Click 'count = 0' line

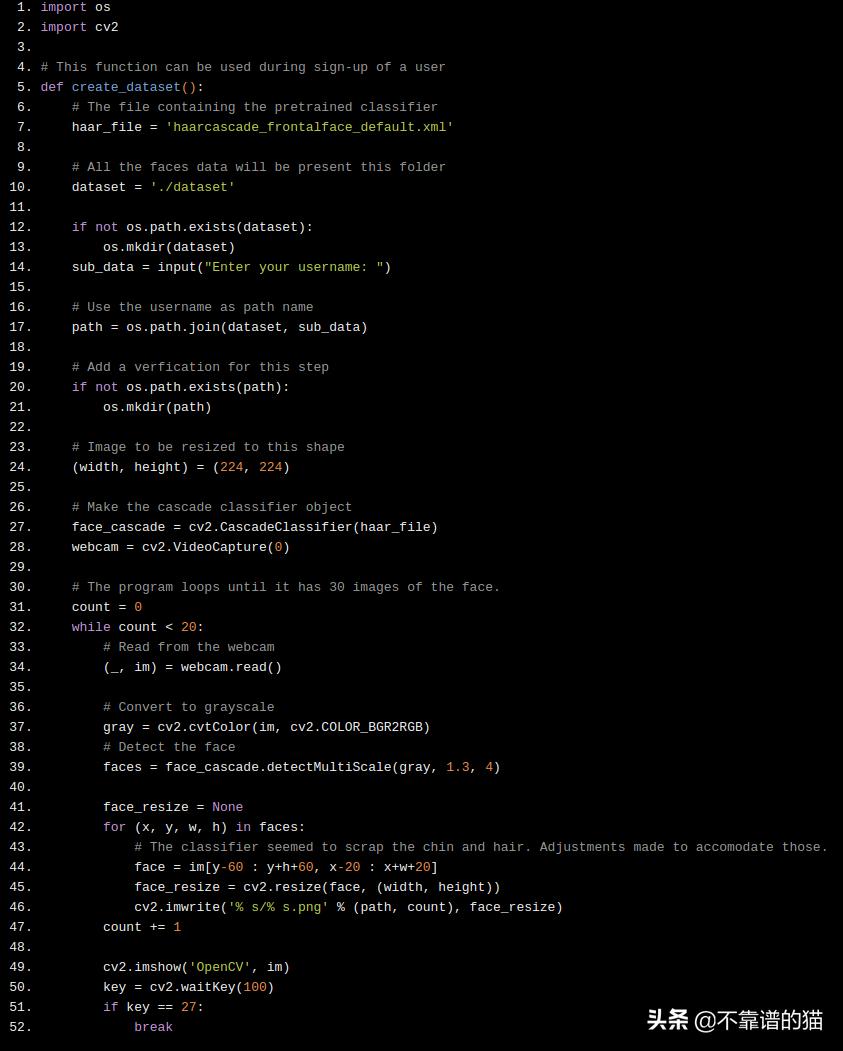coord(107,607)
